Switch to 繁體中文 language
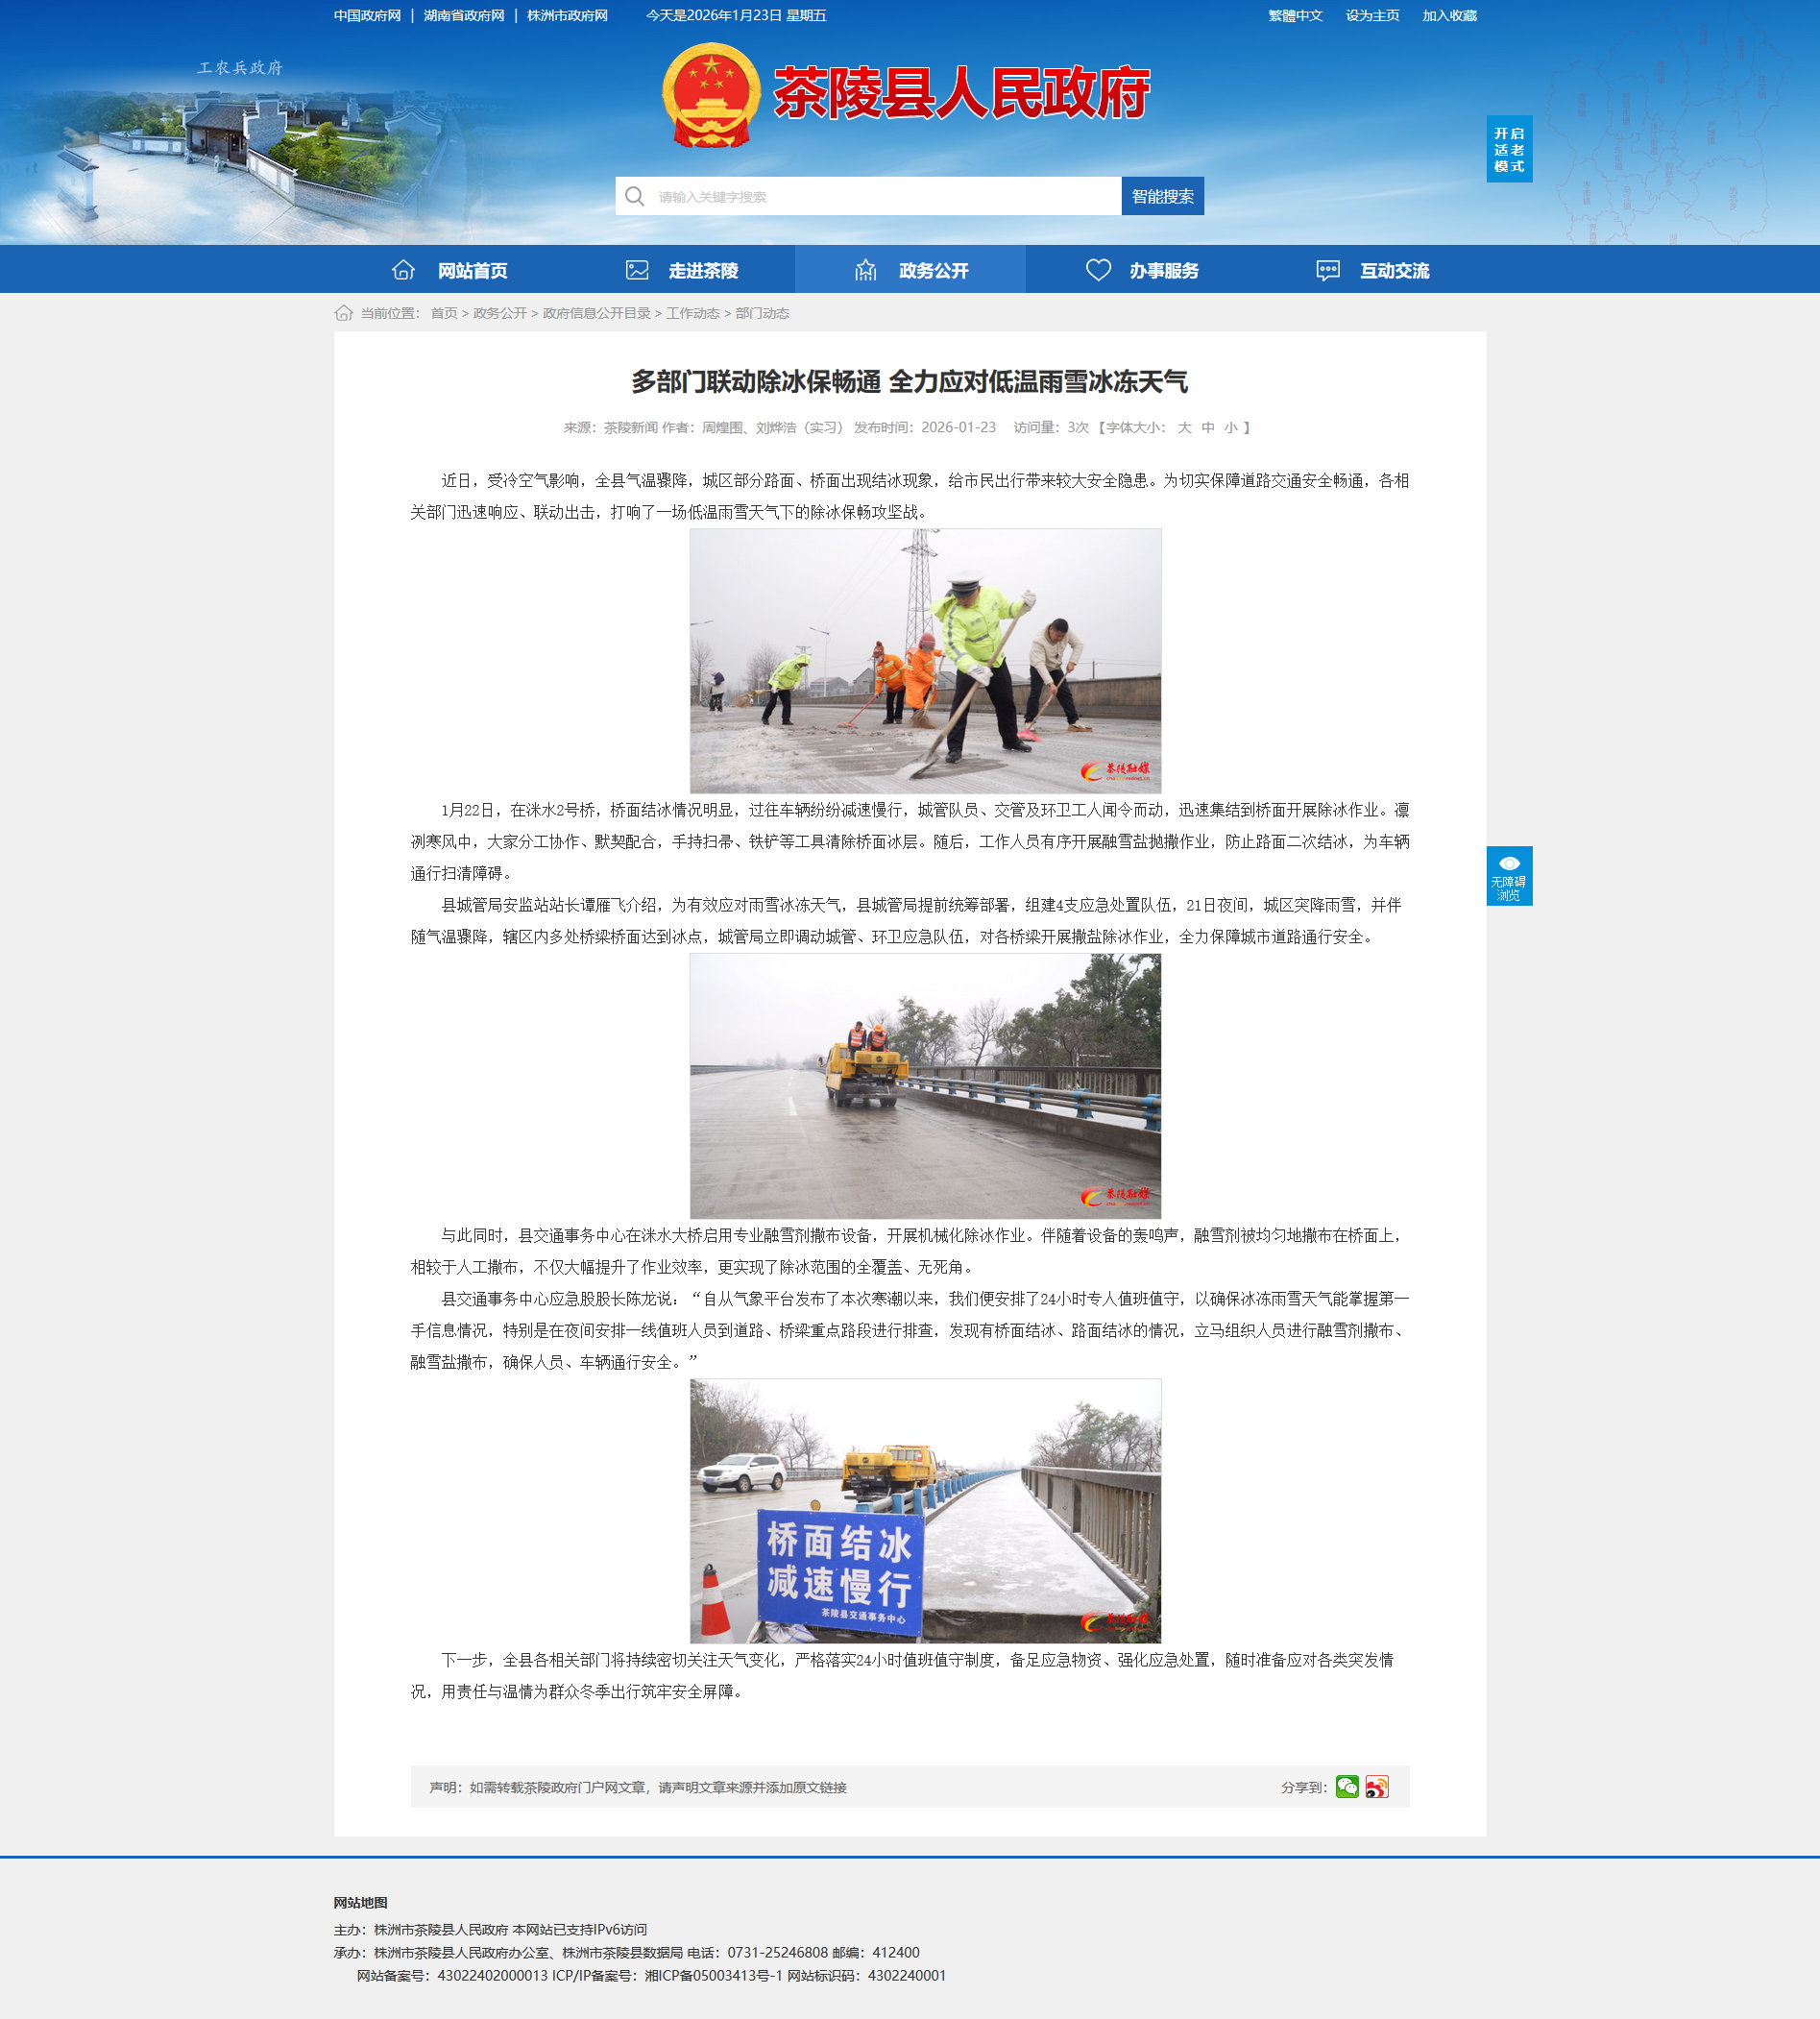1820x2019 pixels. pyautogui.click(x=1295, y=16)
